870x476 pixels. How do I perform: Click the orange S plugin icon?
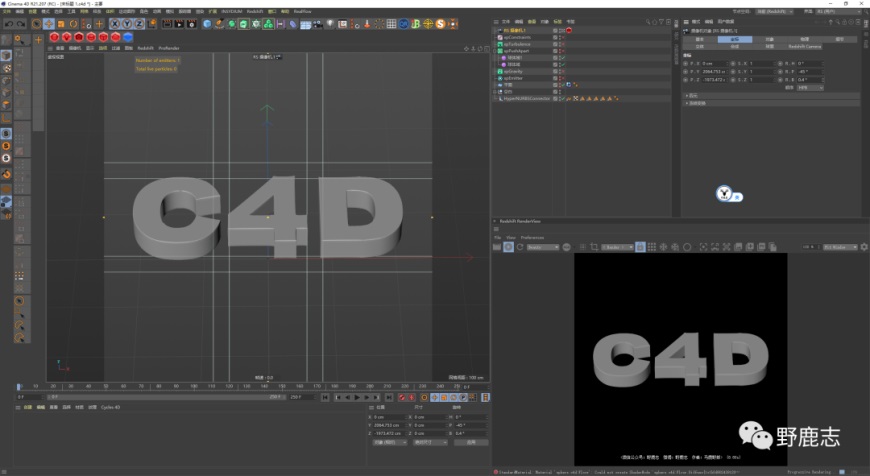coord(441,24)
